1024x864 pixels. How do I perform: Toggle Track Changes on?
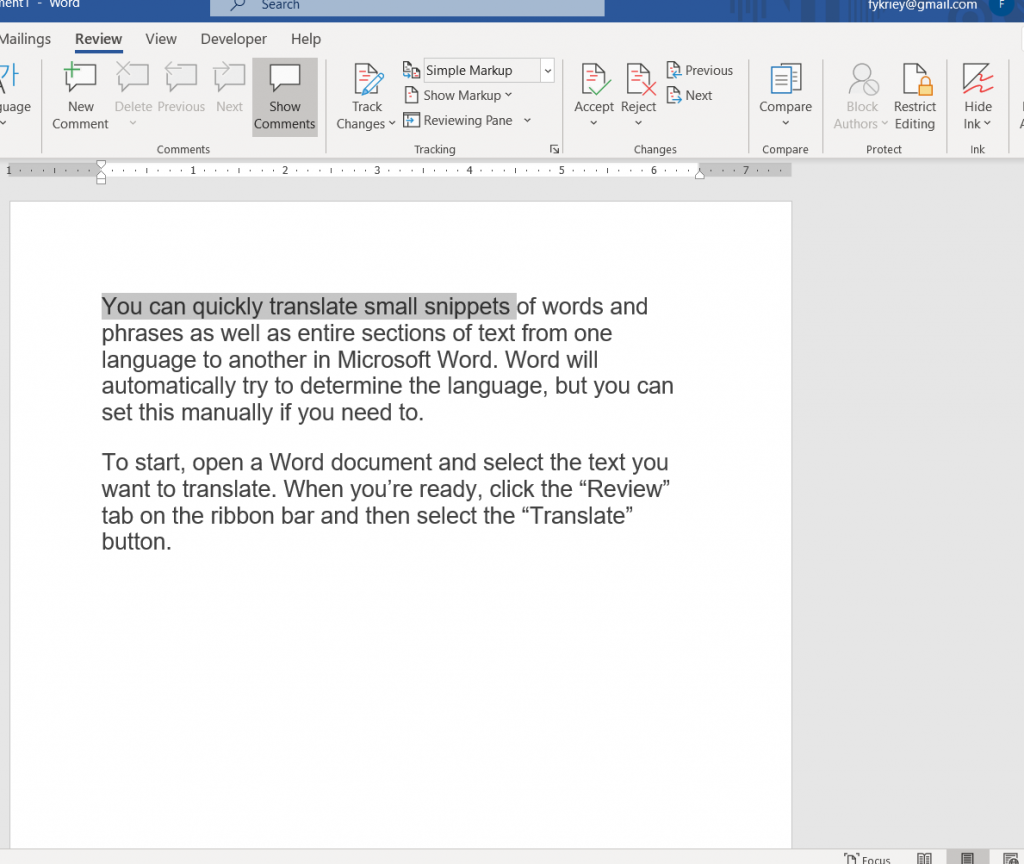pyautogui.click(x=367, y=80)
